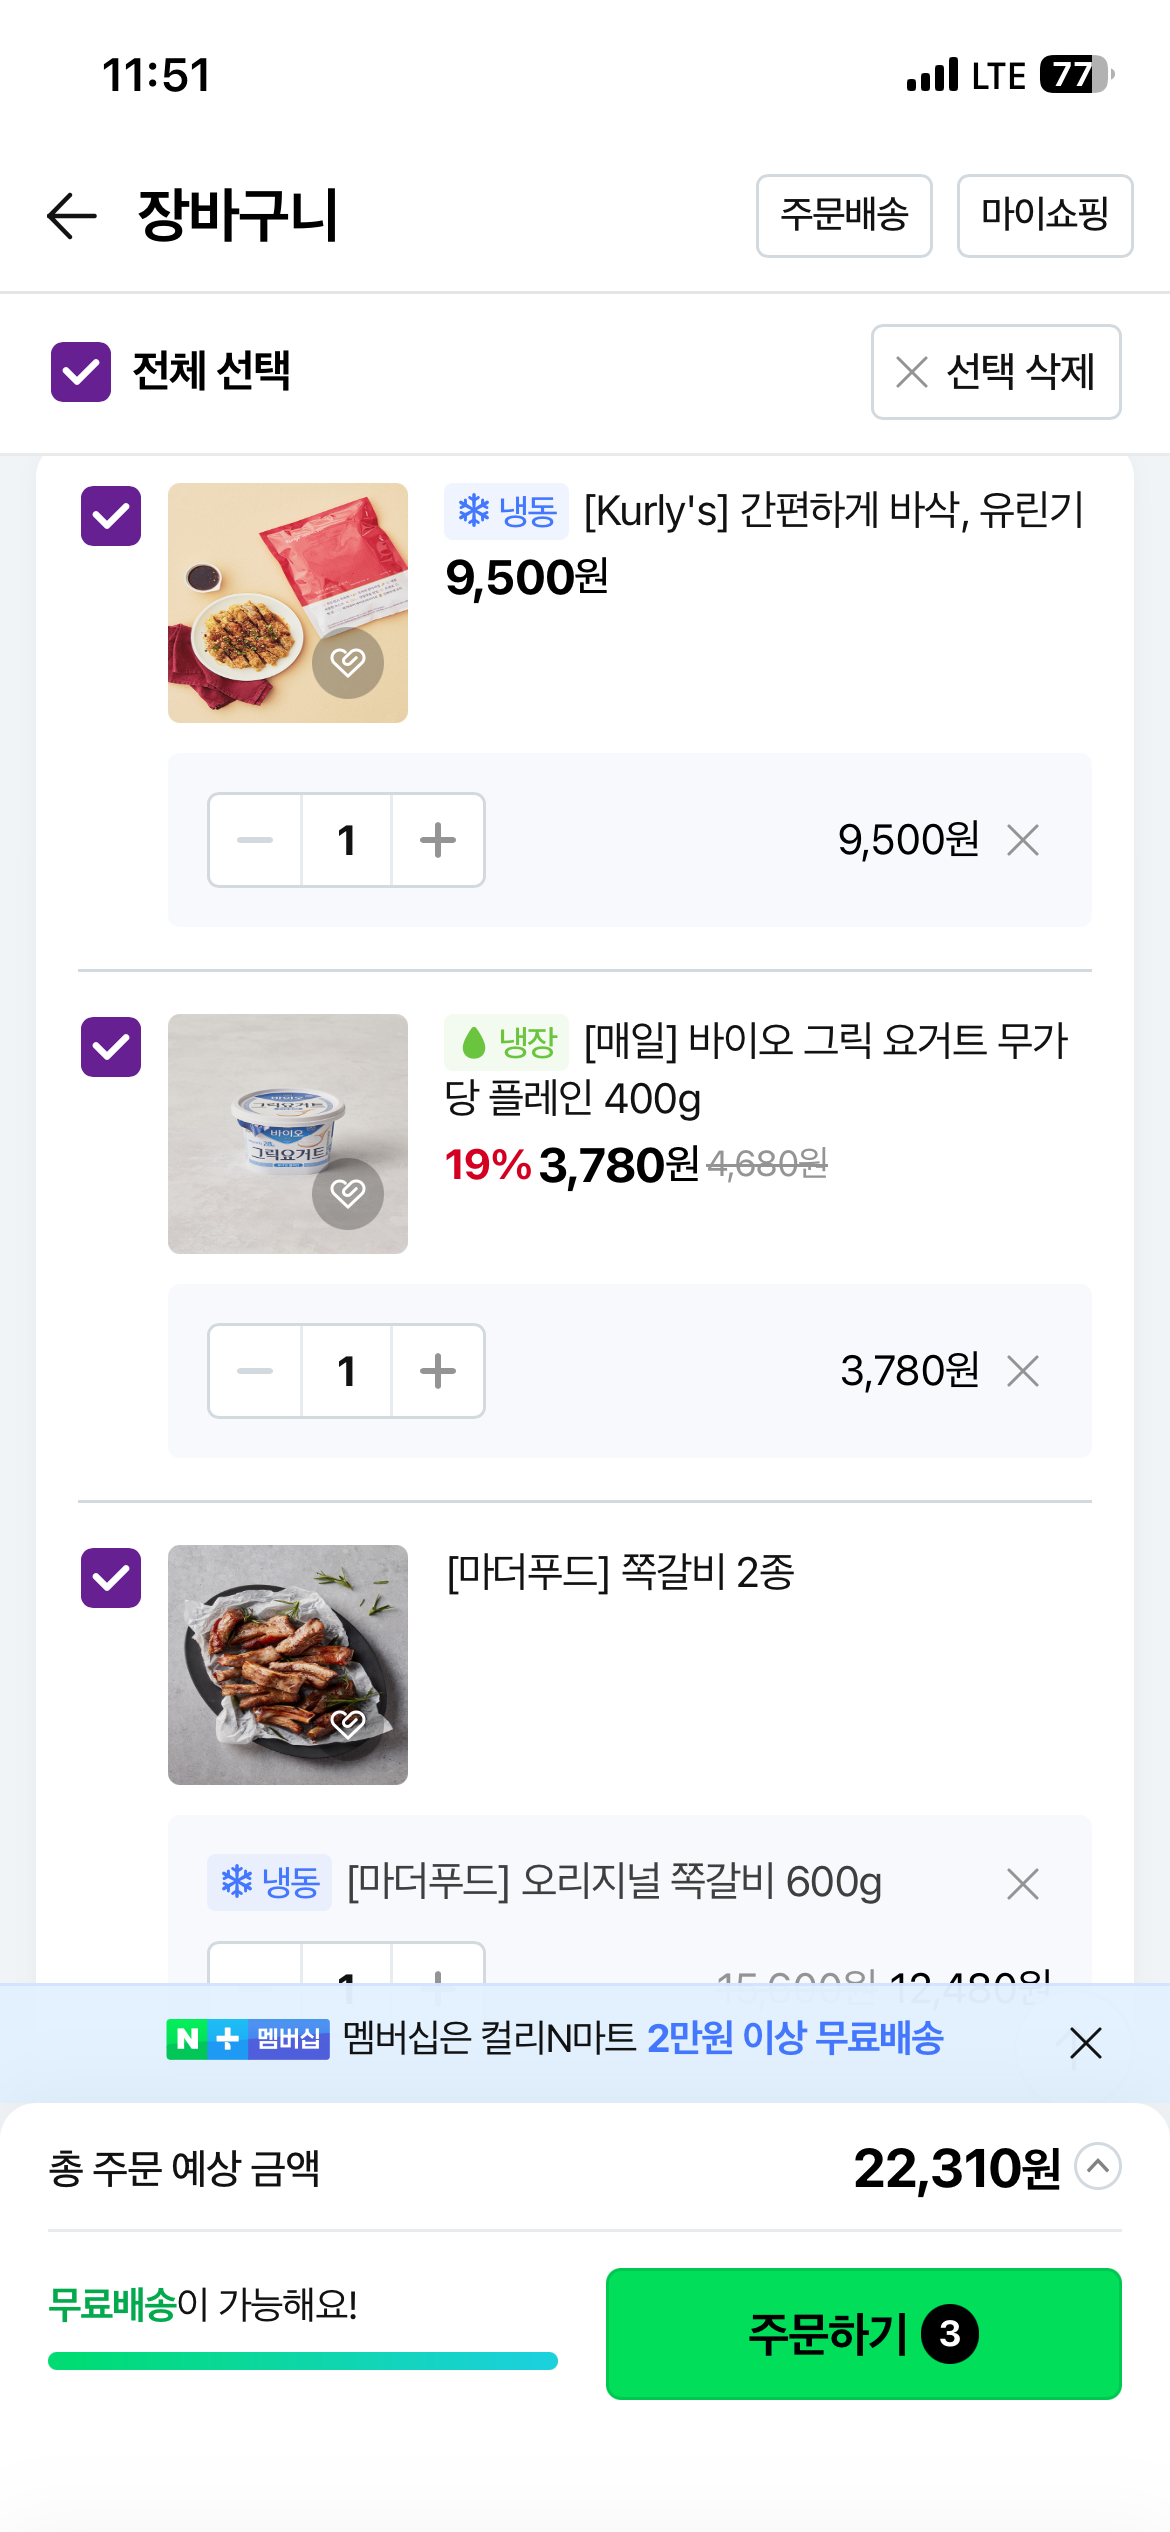Screen dimensions: 1170x2532
Task: Remove the 3,780원 yogurt item with X
Action: (1023, 1371)
